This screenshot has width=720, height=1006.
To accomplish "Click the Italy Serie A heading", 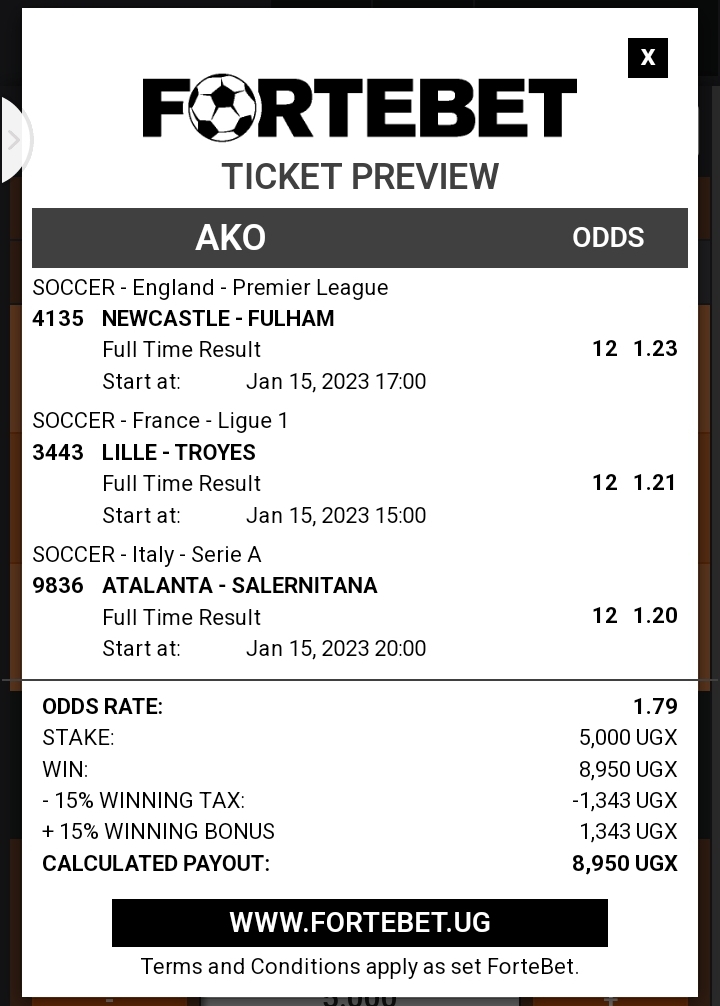I will [147, 554].
